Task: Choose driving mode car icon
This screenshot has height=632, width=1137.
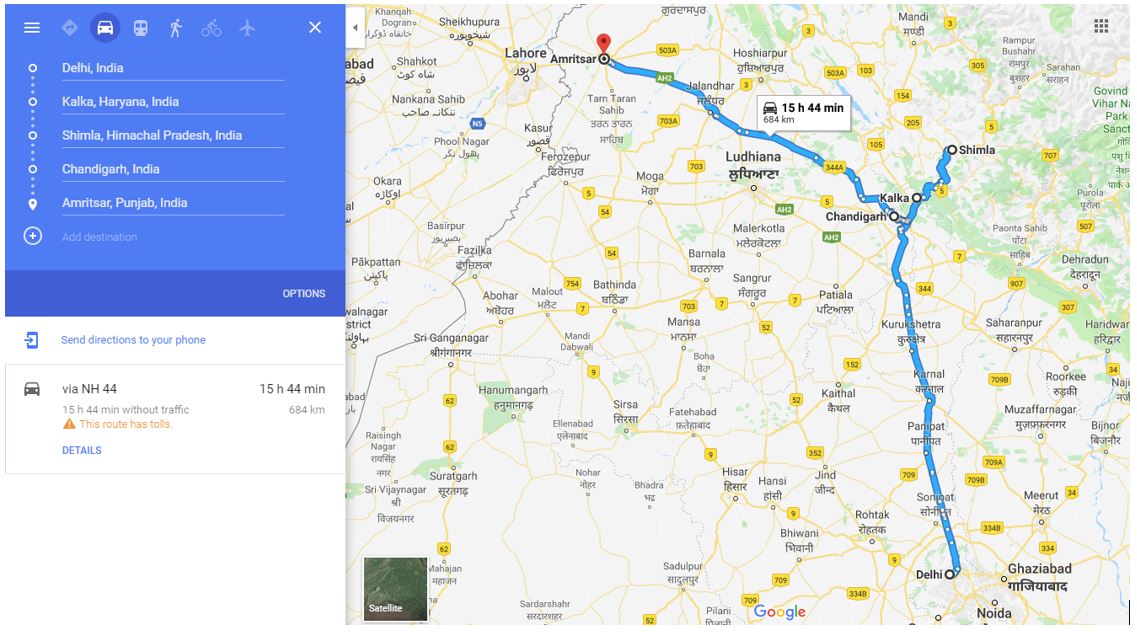Action: pyautogui.click(x=105, y=28)
